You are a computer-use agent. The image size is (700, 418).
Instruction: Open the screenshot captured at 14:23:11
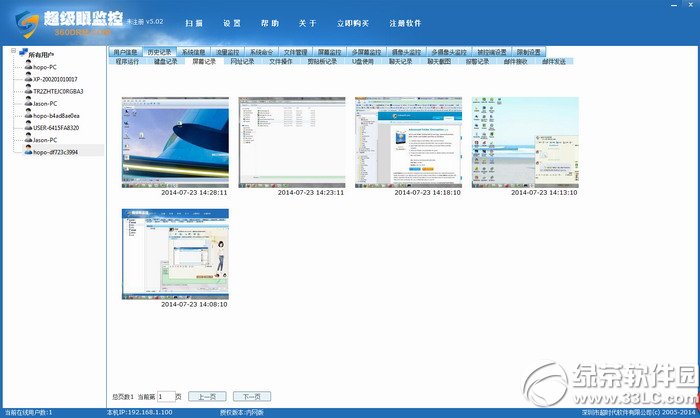(x=292, y=142)
